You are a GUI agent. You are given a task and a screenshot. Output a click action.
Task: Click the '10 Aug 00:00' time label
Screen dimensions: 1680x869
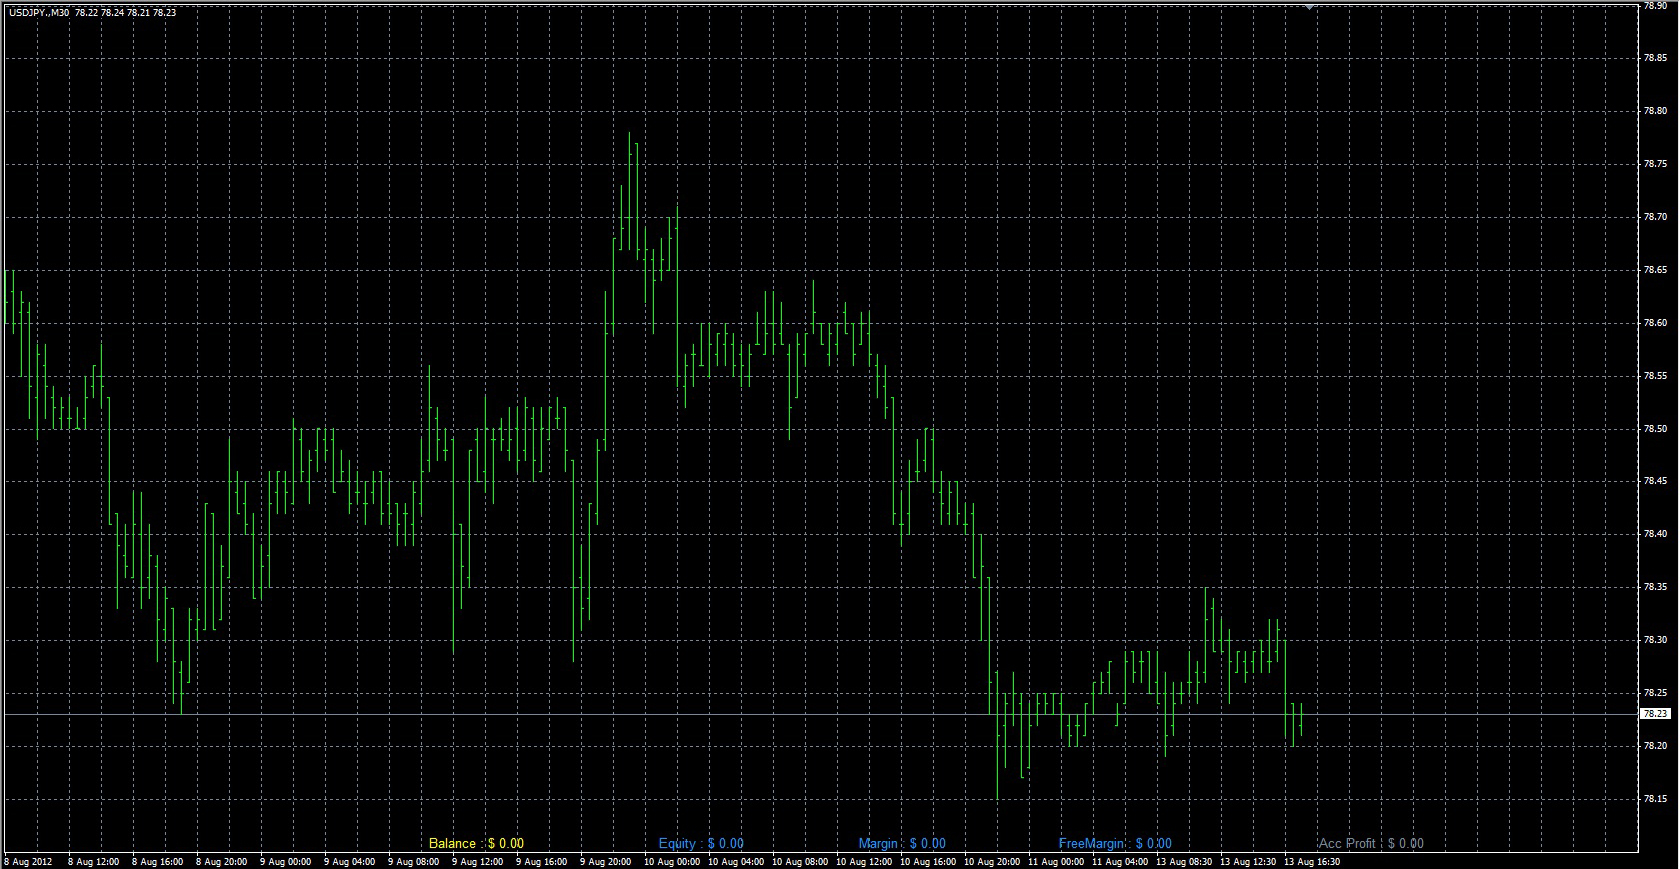click(671, 861)
